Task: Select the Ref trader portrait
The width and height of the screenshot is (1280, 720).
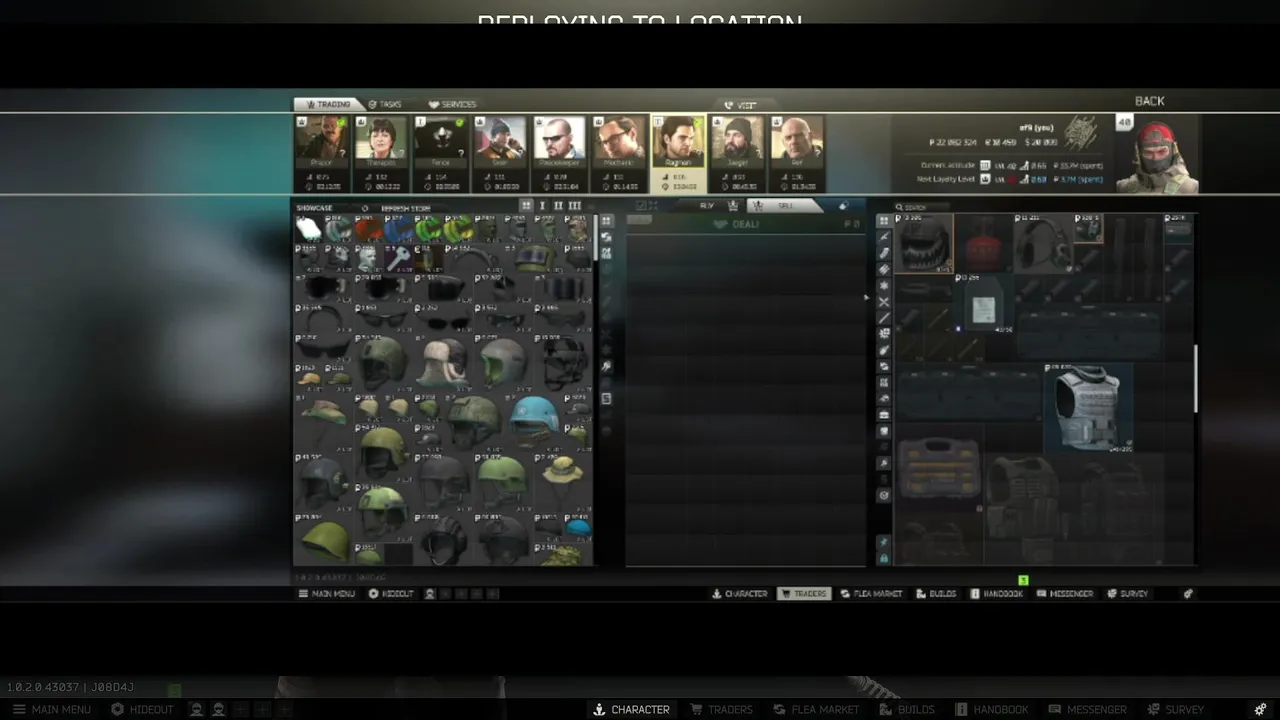Action: [797, 141]
